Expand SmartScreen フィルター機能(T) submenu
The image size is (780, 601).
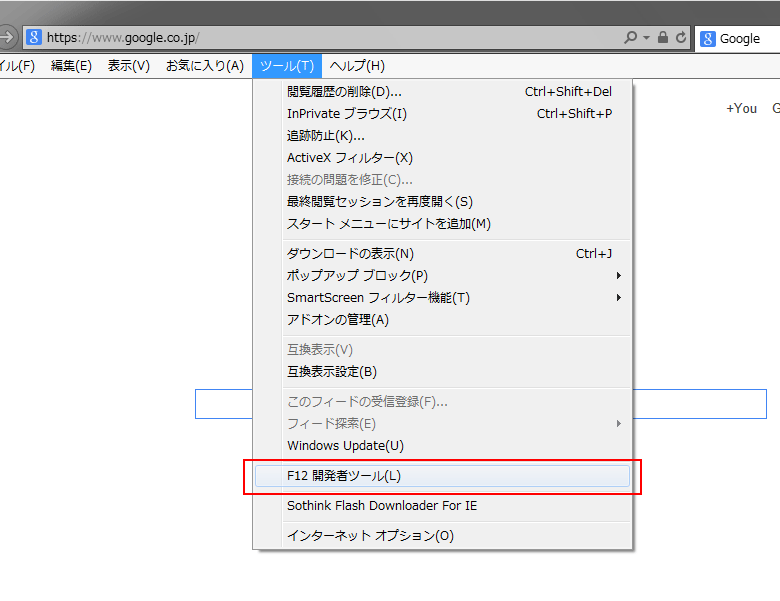click(x=443, y=298)
